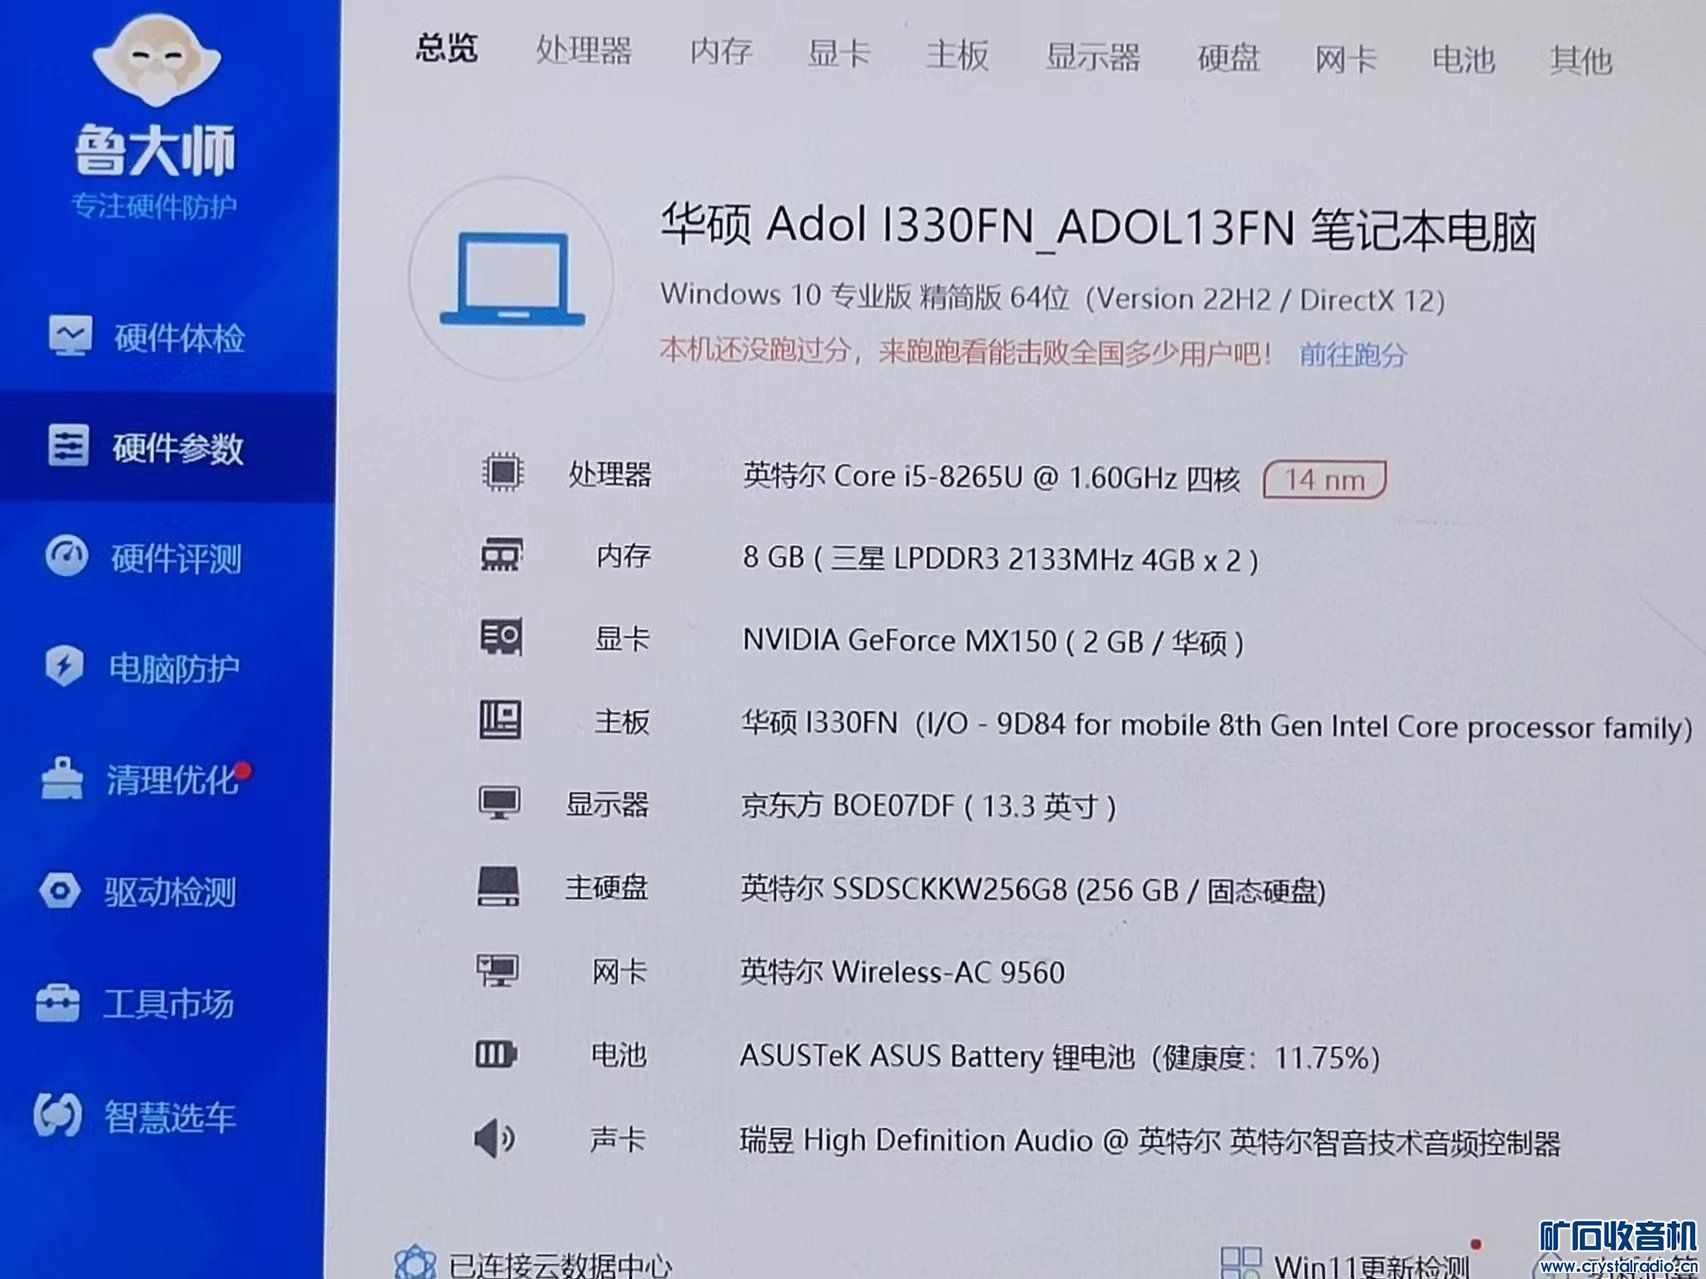1706x1279 pixels.
Task: Click the 显示器 monitor icon
Action: (x=499, y=803)
